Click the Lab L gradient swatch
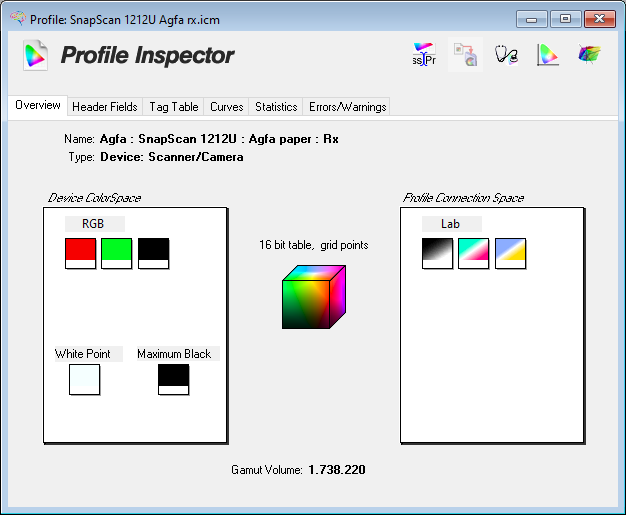 (437, 253)
